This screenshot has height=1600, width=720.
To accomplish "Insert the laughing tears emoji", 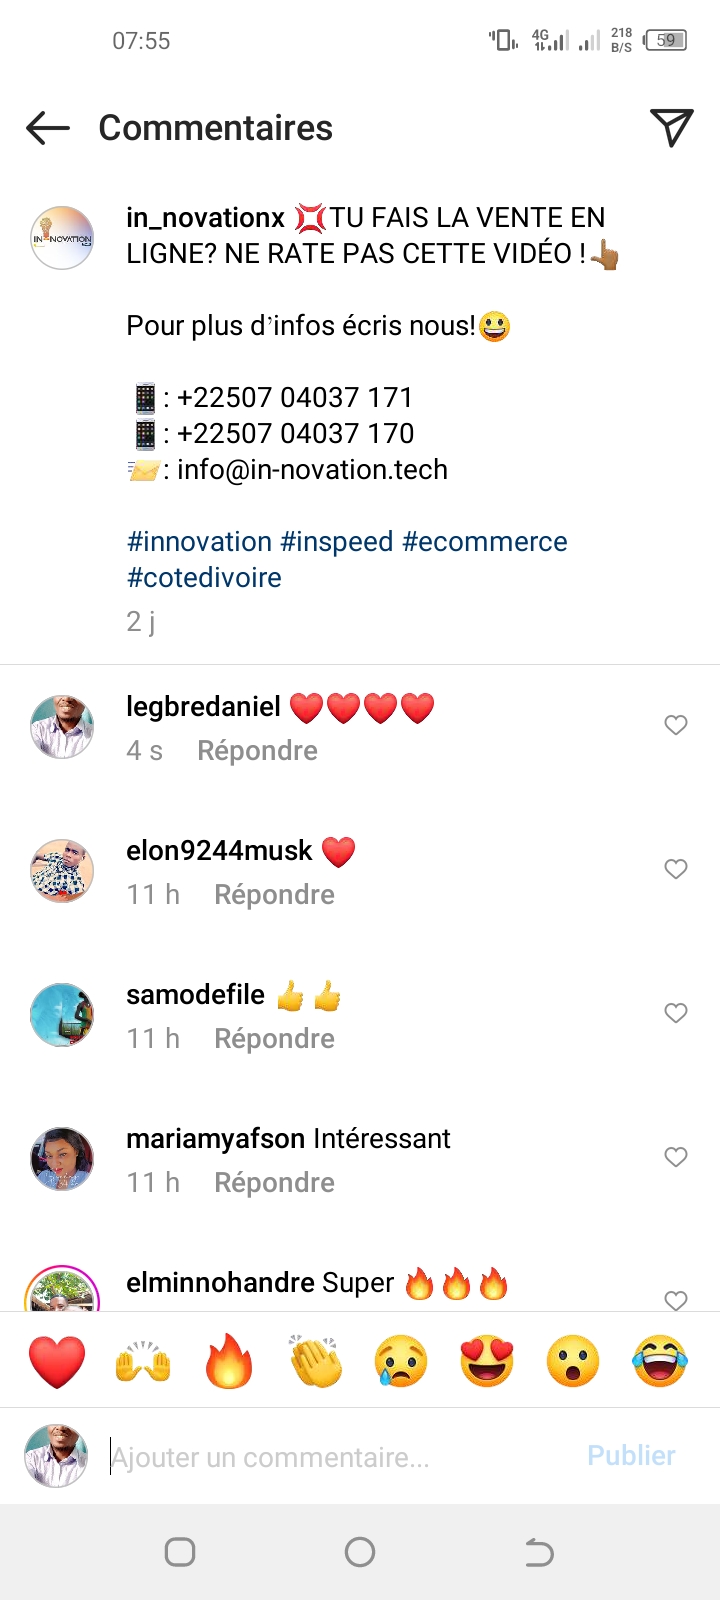I will tap(660, 1362).
